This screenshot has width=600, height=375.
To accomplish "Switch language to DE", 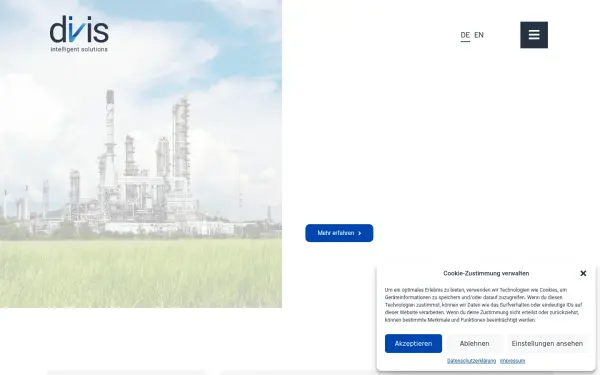I will [x=465, y=35].
